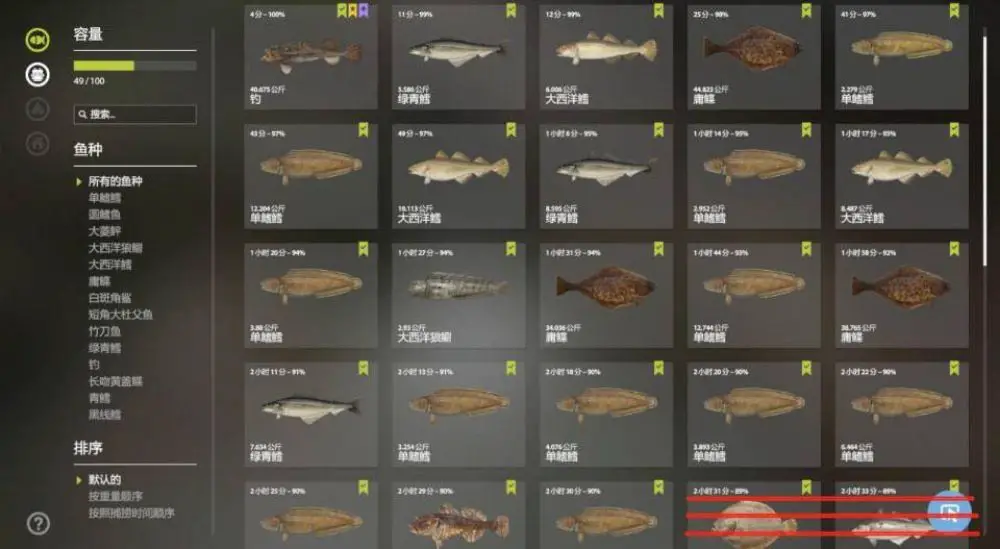Click the dimmed third sidebar icon
1000x549 pixels.
(x=38, y=109)
